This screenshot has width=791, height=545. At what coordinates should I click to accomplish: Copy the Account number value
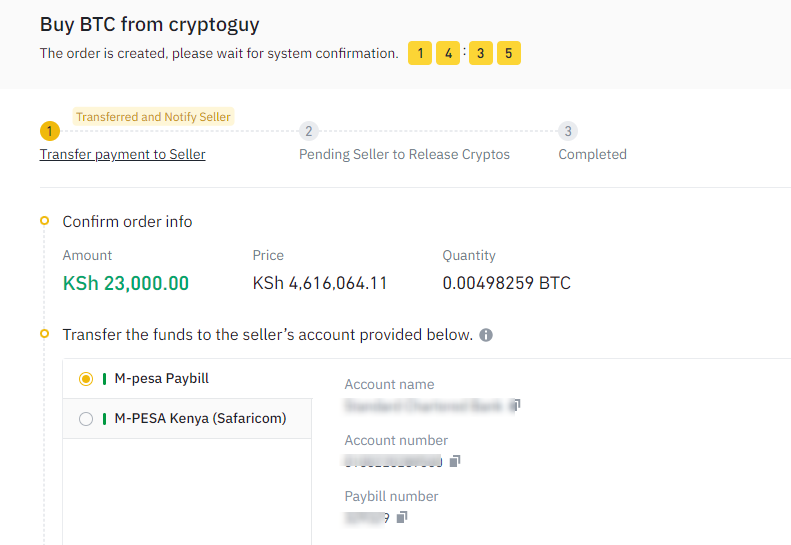click(x=454, y=461)
